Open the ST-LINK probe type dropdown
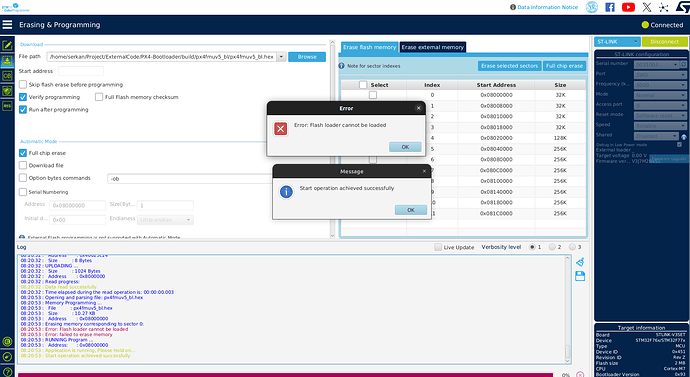The width and height of the screenshot is (690, 377). [617, 42]
